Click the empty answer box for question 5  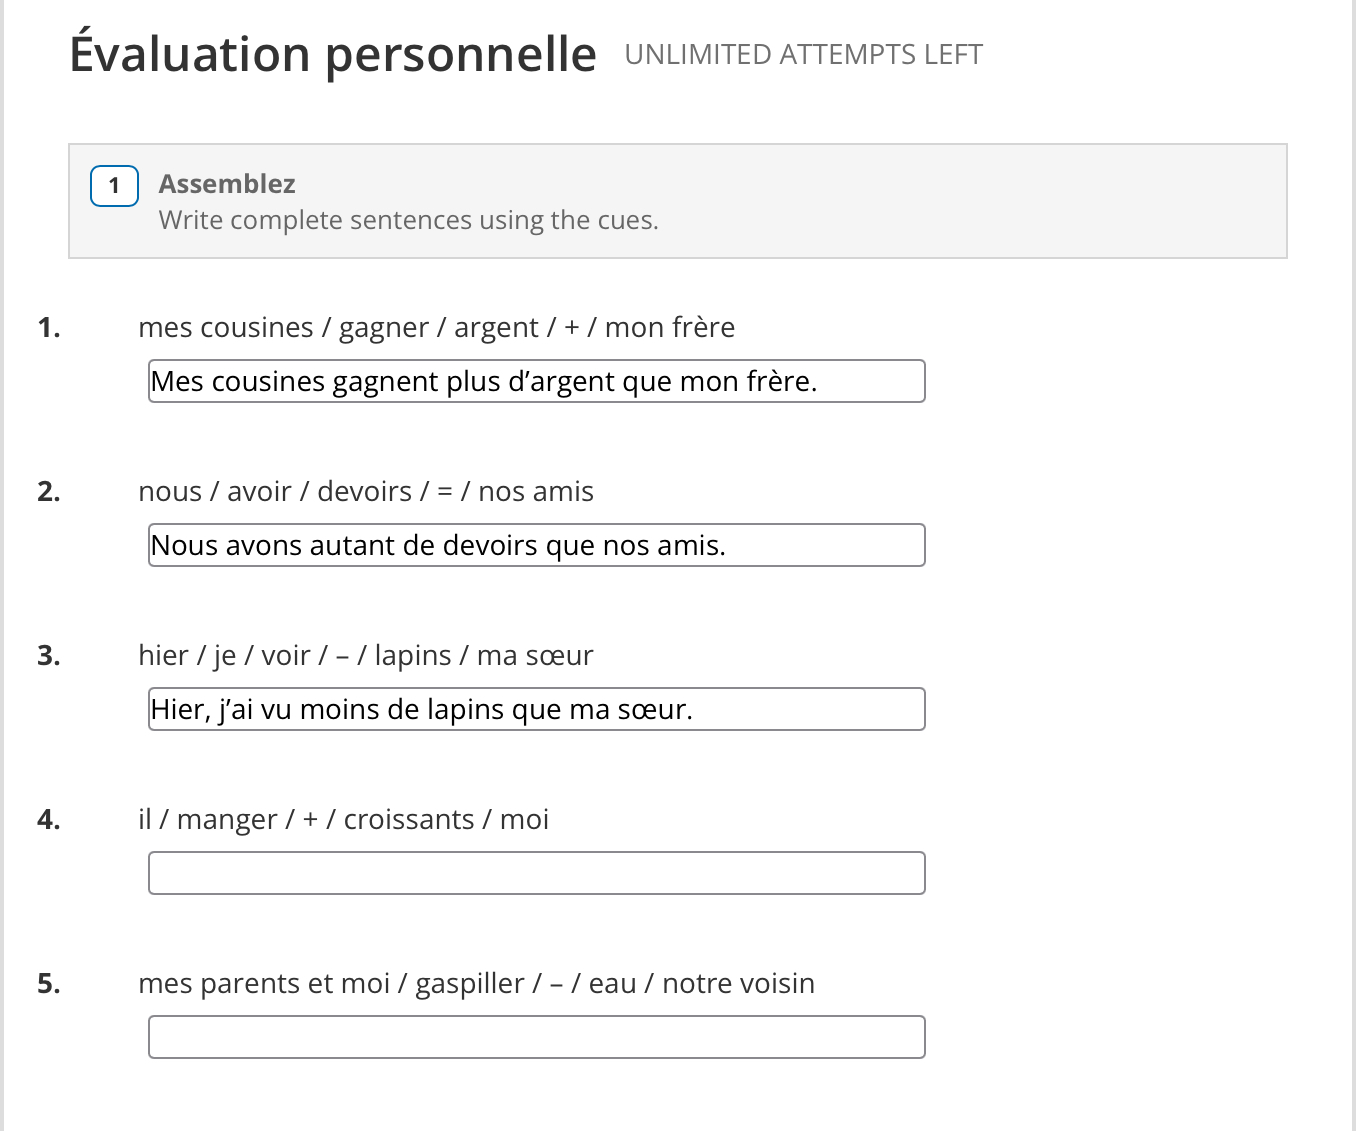tap(536, 1036)
